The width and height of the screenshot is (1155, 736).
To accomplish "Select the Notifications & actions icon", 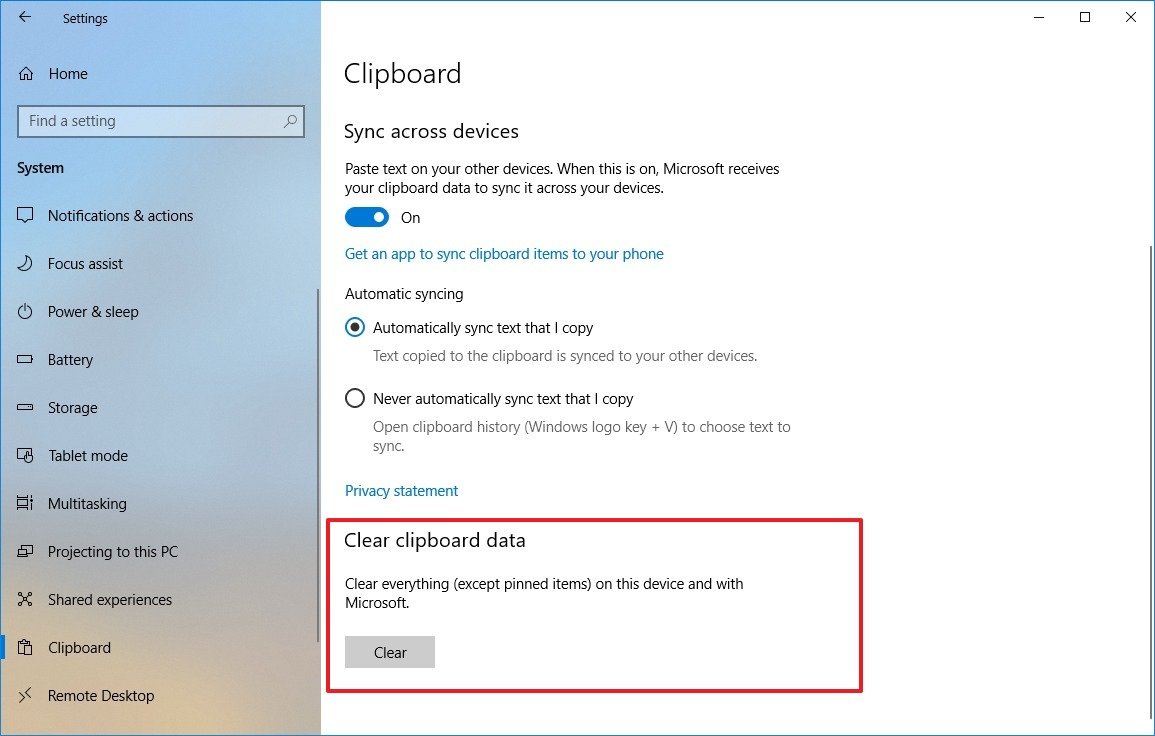I will click(x=26, y=215).
